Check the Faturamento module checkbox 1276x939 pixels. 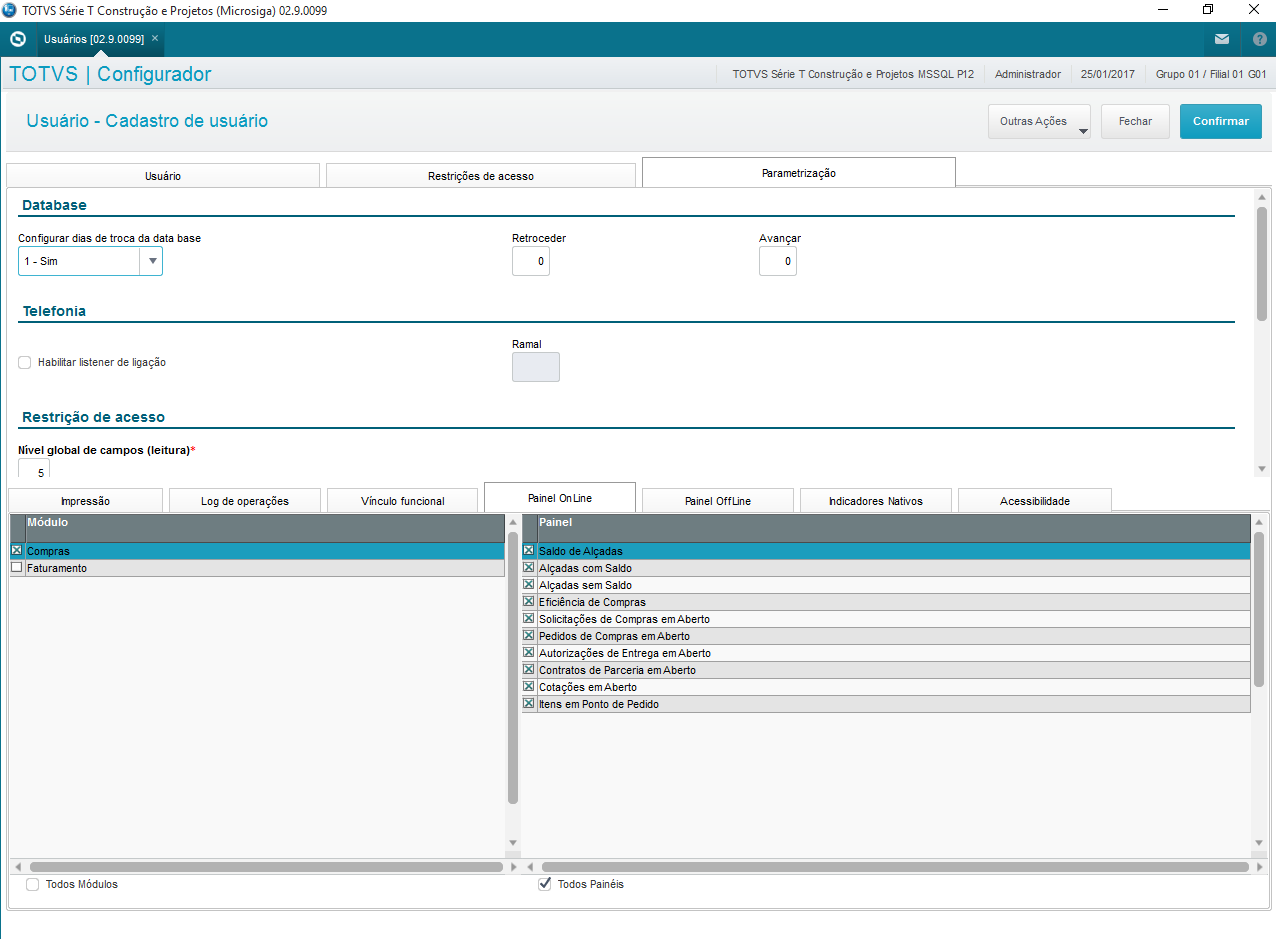pyautogui.click(x=16, y=567)
